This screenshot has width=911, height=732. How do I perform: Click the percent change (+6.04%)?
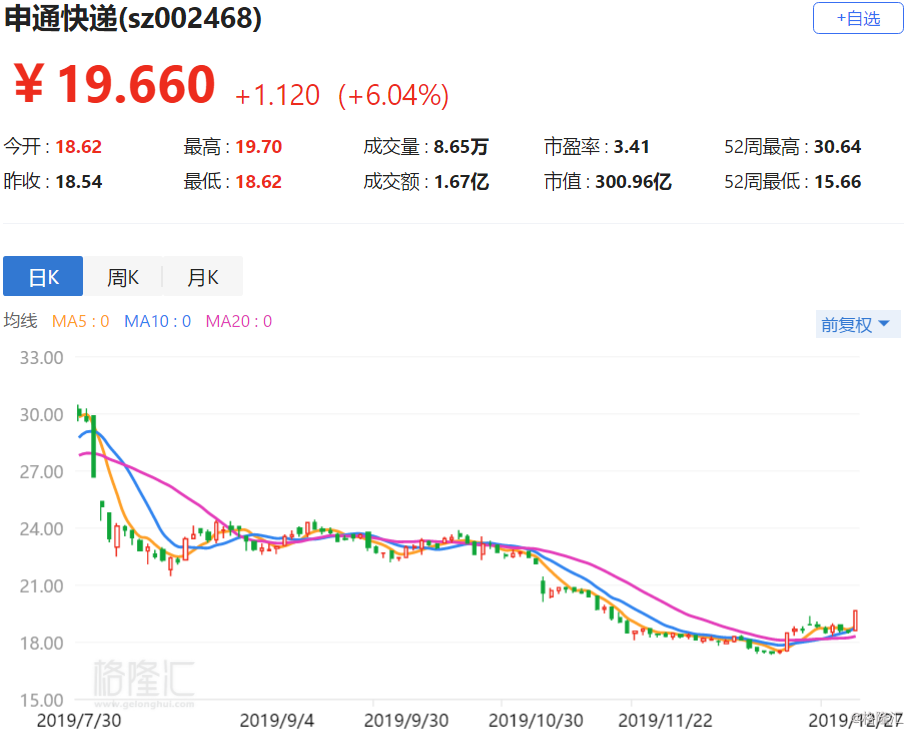[x=393, y=95]
